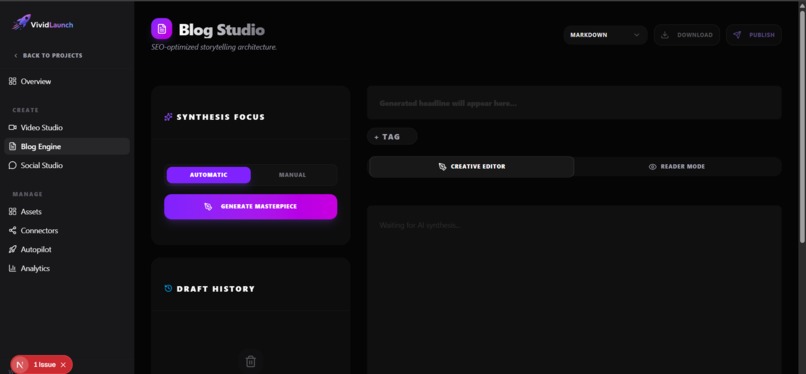The width and height of the screenshot is (806, 374).
Task: Click the Publish paper plane icon
Action: pyautogui.click(x=737, y=35)
